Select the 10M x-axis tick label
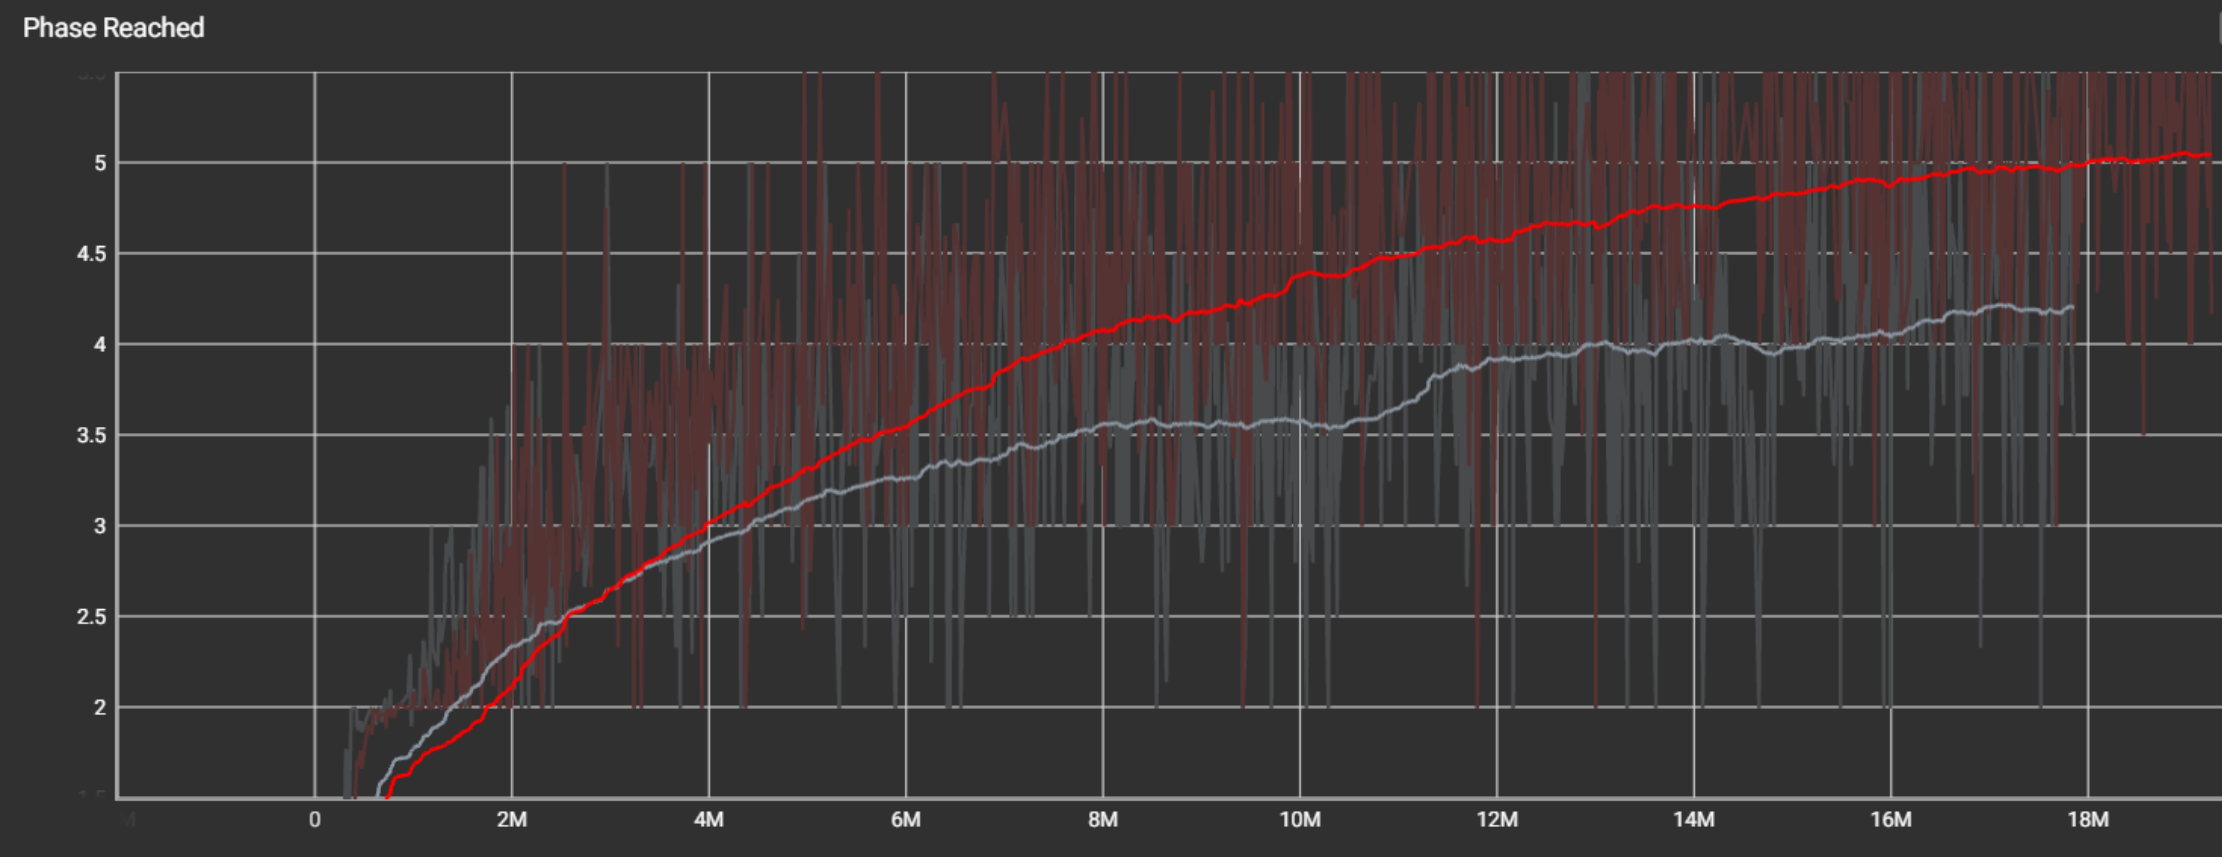Screen dimensions: 2222x857 click(1300, 820)
